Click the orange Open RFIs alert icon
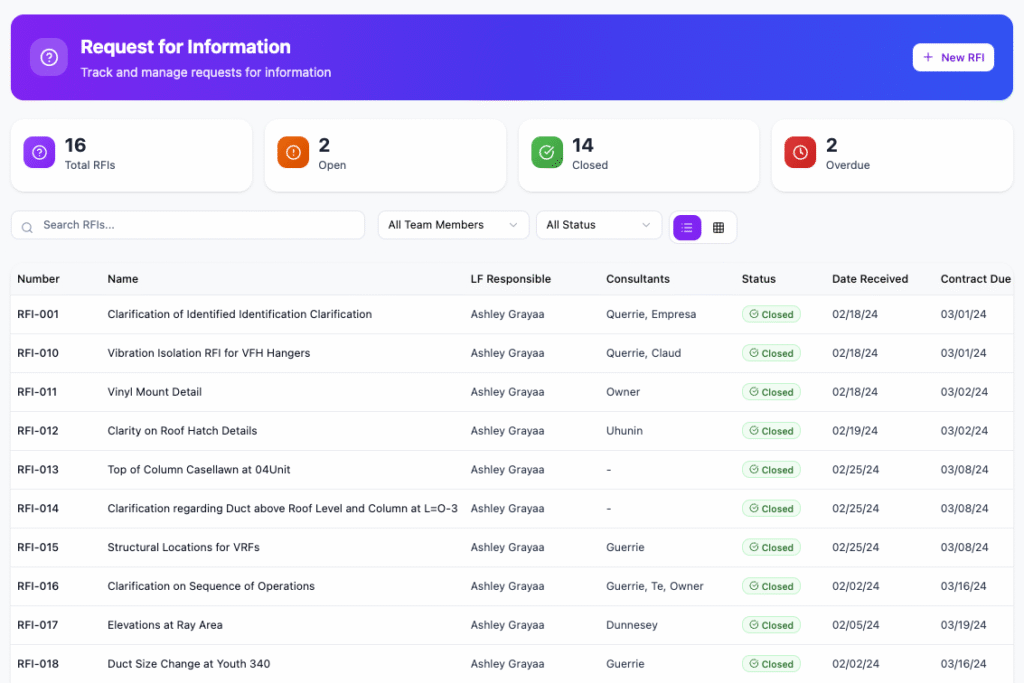The width and height of the screenshot is (1024, 683). click(x=293, y=152)
